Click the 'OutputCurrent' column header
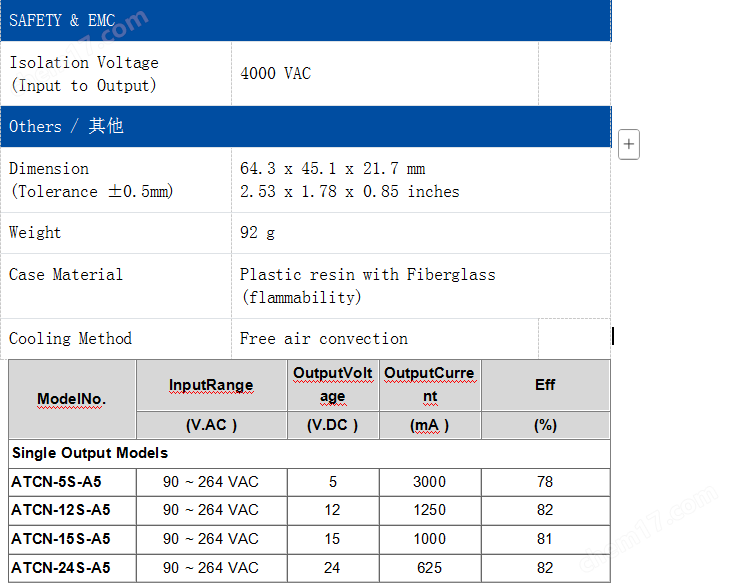This screenshot has width=729, height=583. point(430,385)
